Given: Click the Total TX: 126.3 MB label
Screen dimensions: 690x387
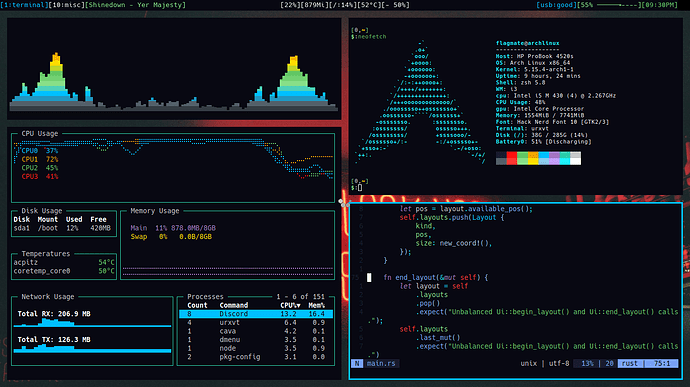Looking at the screenshot, I should pyautogui.click(x=54, y=339).
